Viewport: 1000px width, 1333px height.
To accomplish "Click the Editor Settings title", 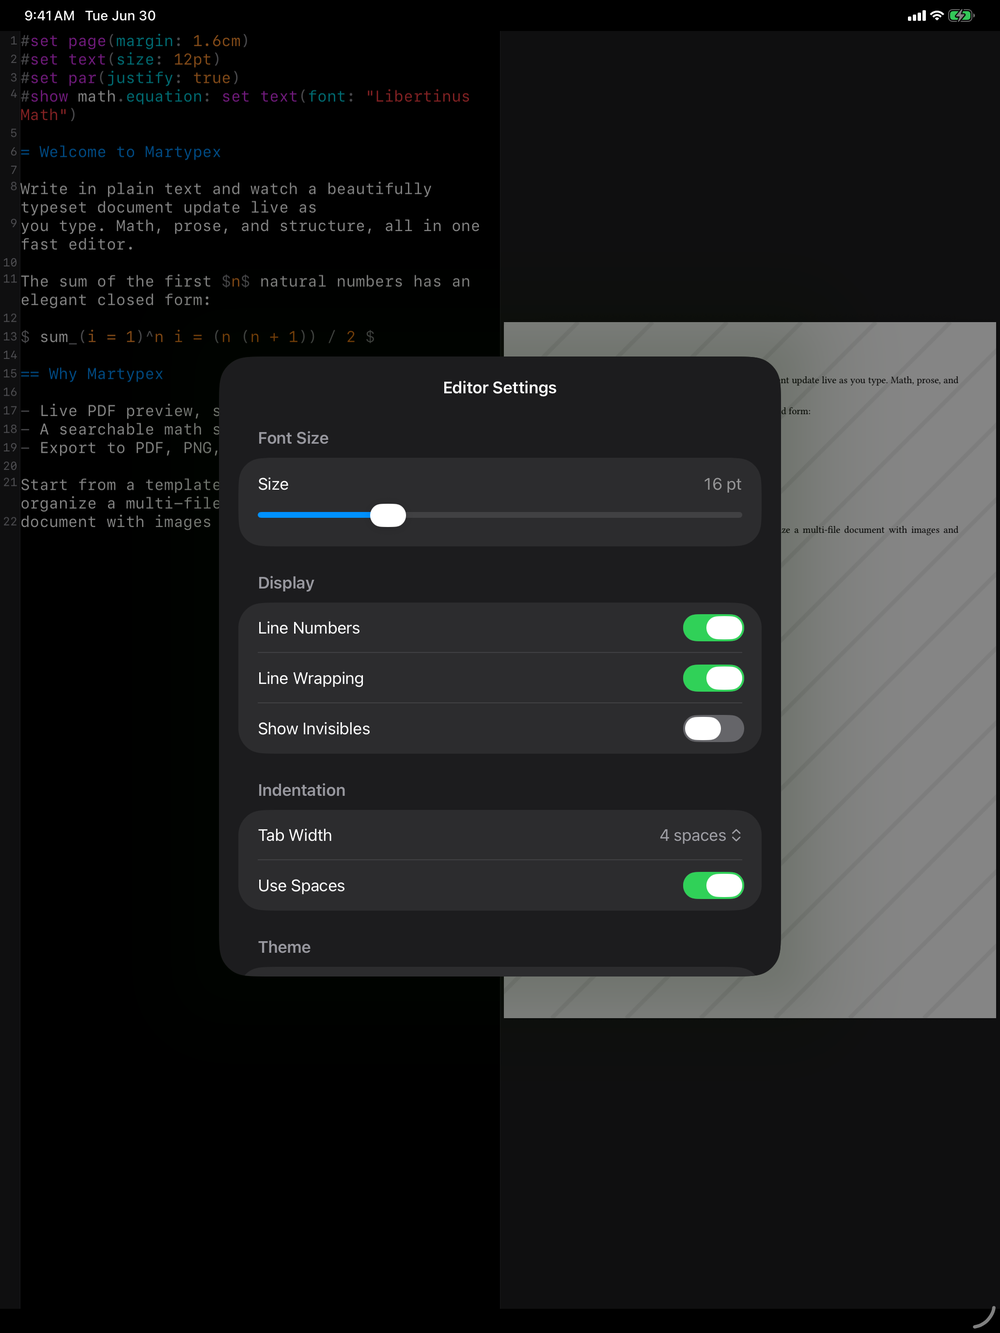I will pos(500,388).
